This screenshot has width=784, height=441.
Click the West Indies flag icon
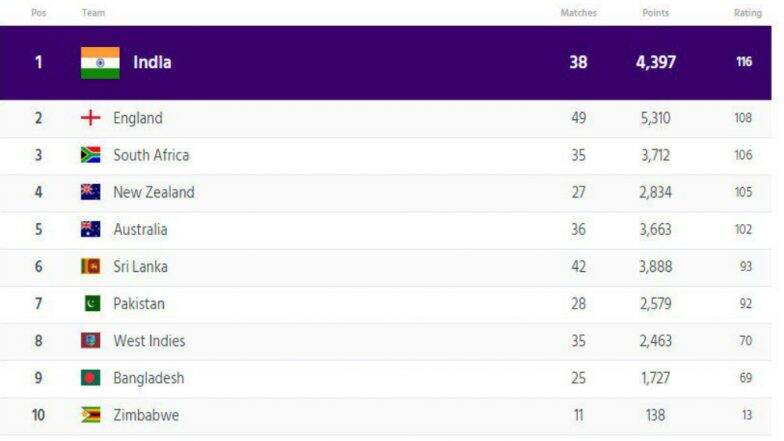click(90, 340)
